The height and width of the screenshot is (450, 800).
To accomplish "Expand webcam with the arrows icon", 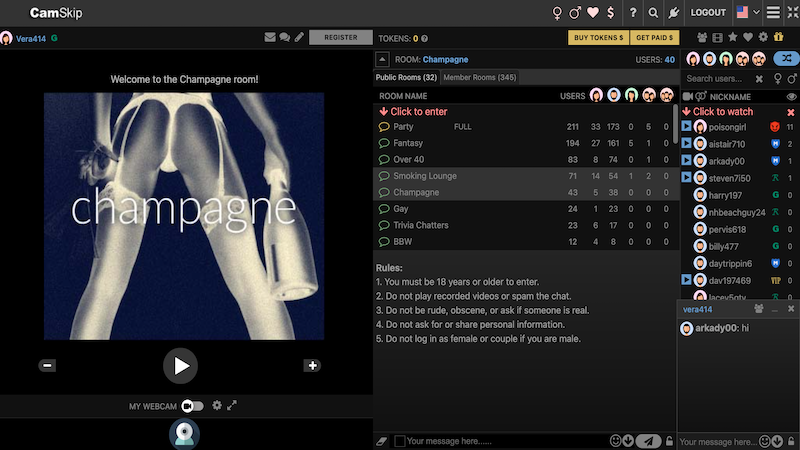I will click(232, 405).
